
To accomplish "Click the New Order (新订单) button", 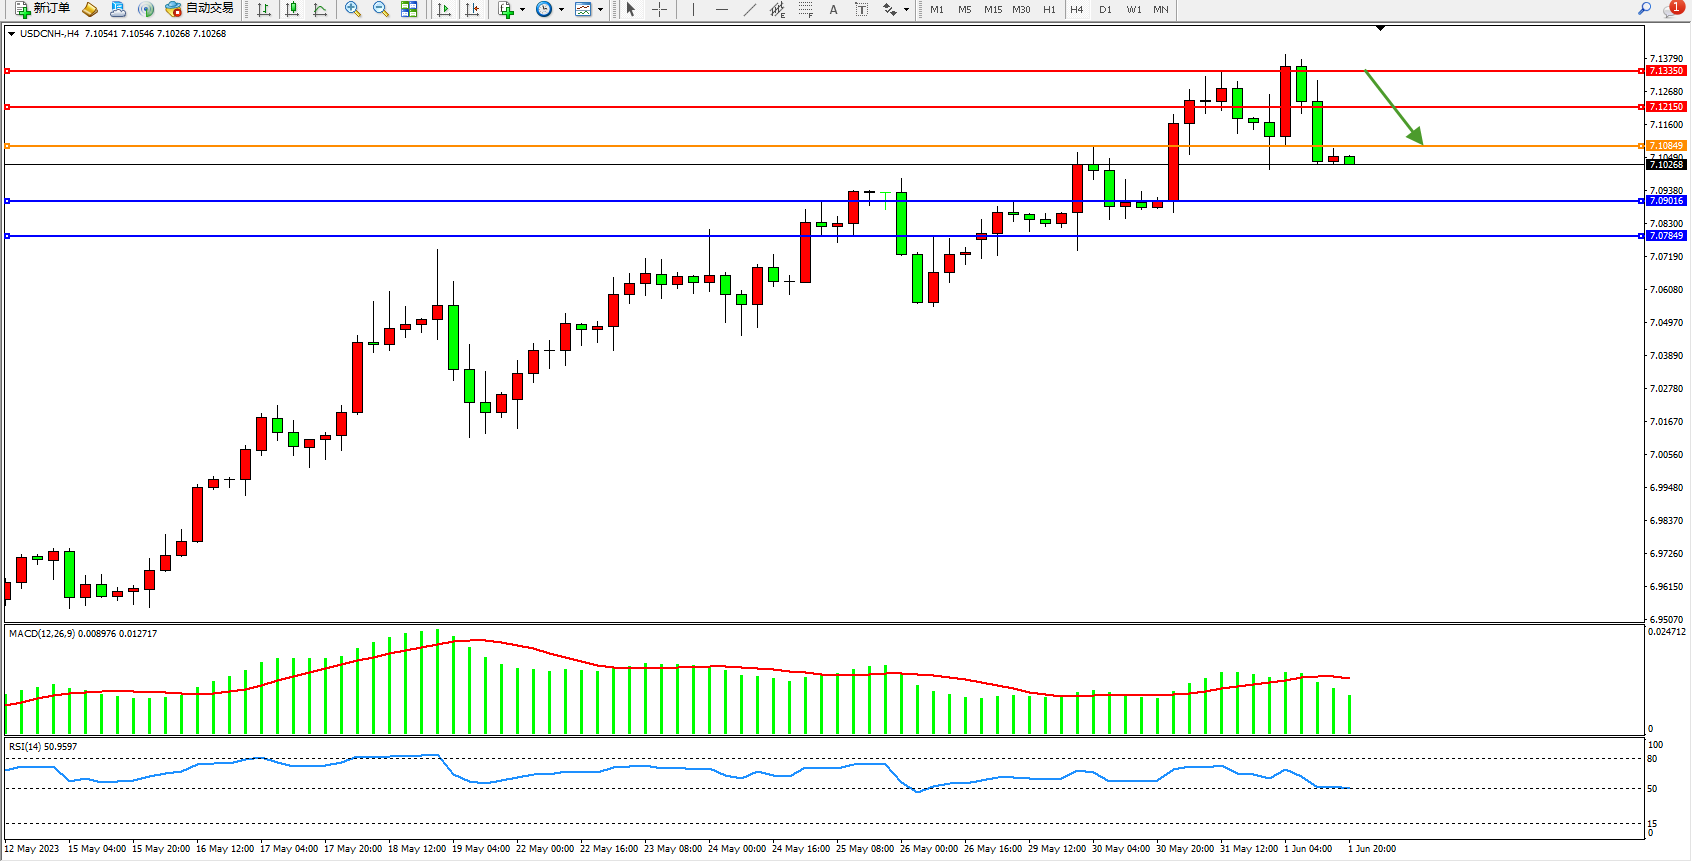I will [42, 9].
